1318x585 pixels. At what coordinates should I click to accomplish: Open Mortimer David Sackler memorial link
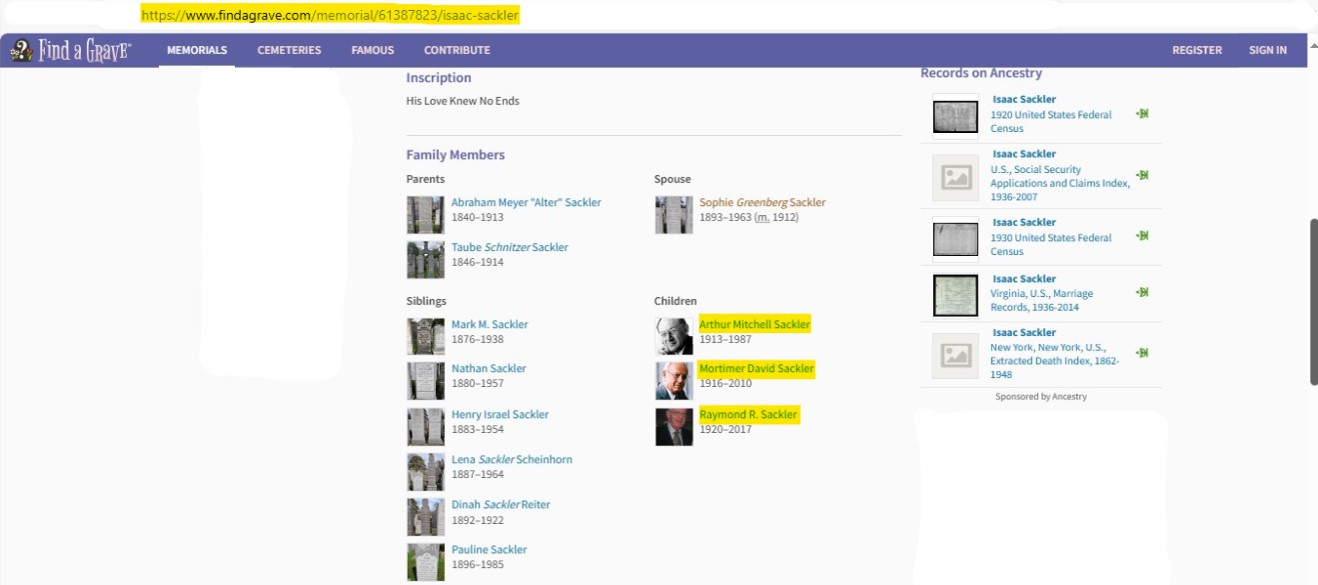(757, 368)
